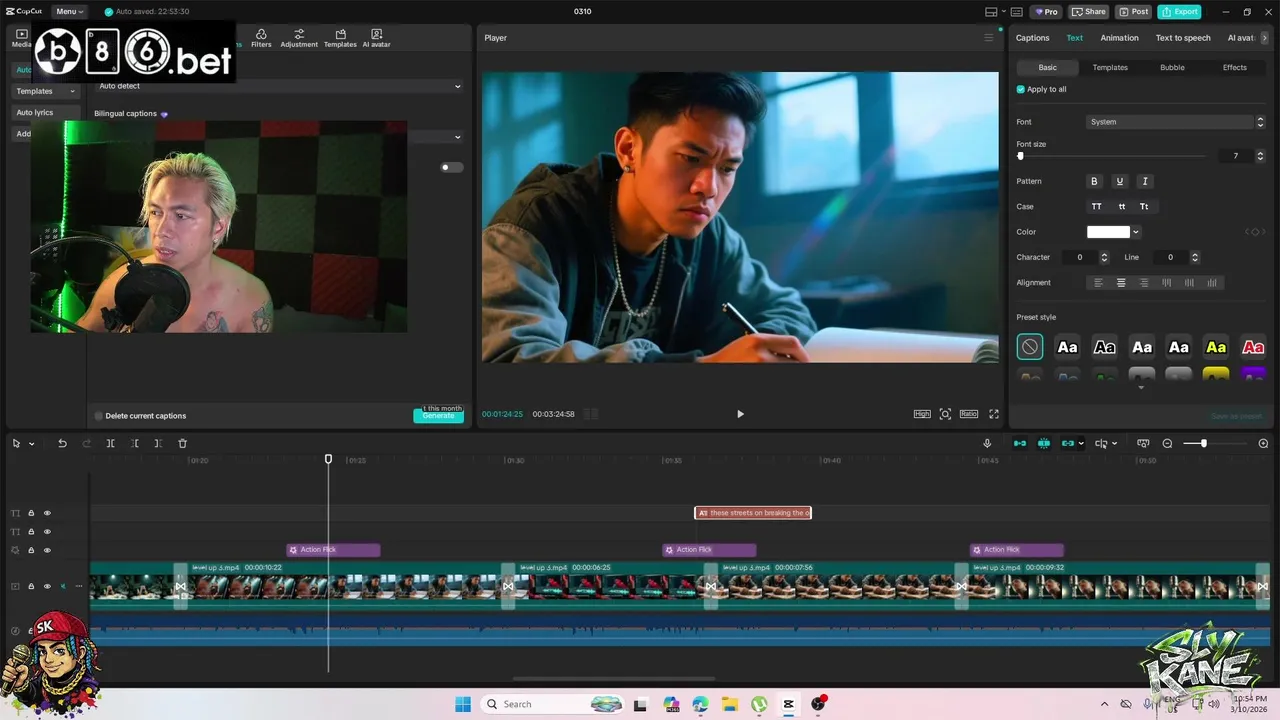Image resolution: width=1280 pixels, height=720 pixels.
Task: Apply Italic pattern to caption text
Action: pyautogui.click(x=1145, y=181)
